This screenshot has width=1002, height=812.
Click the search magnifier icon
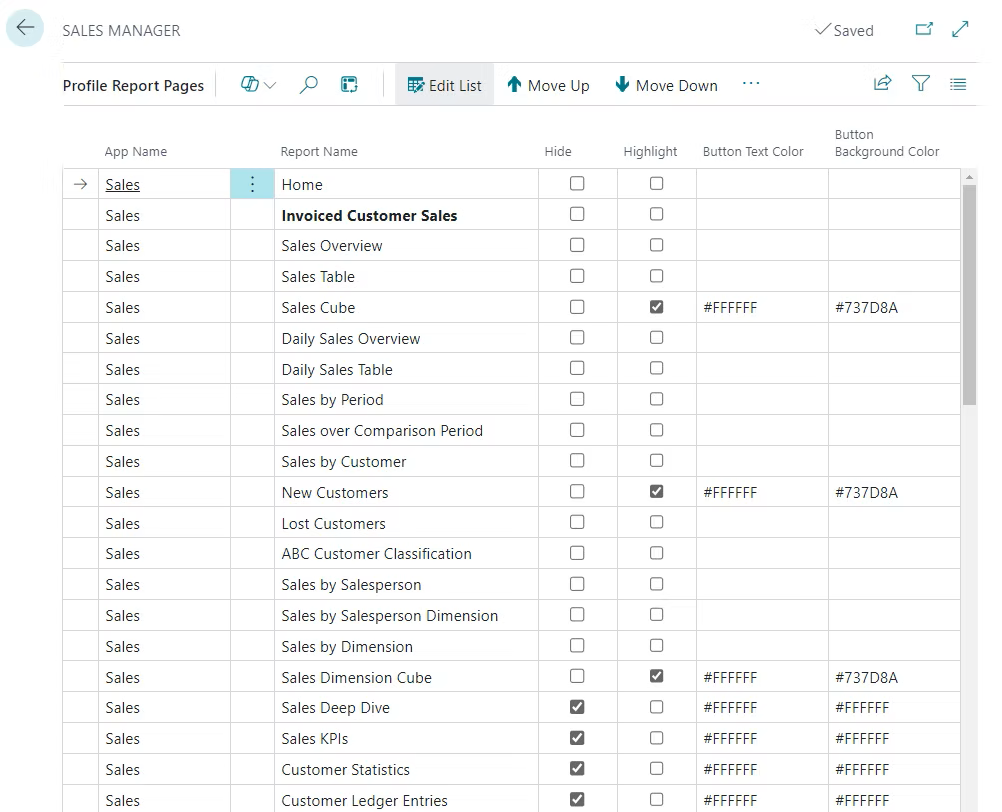(x=309, y=84)
